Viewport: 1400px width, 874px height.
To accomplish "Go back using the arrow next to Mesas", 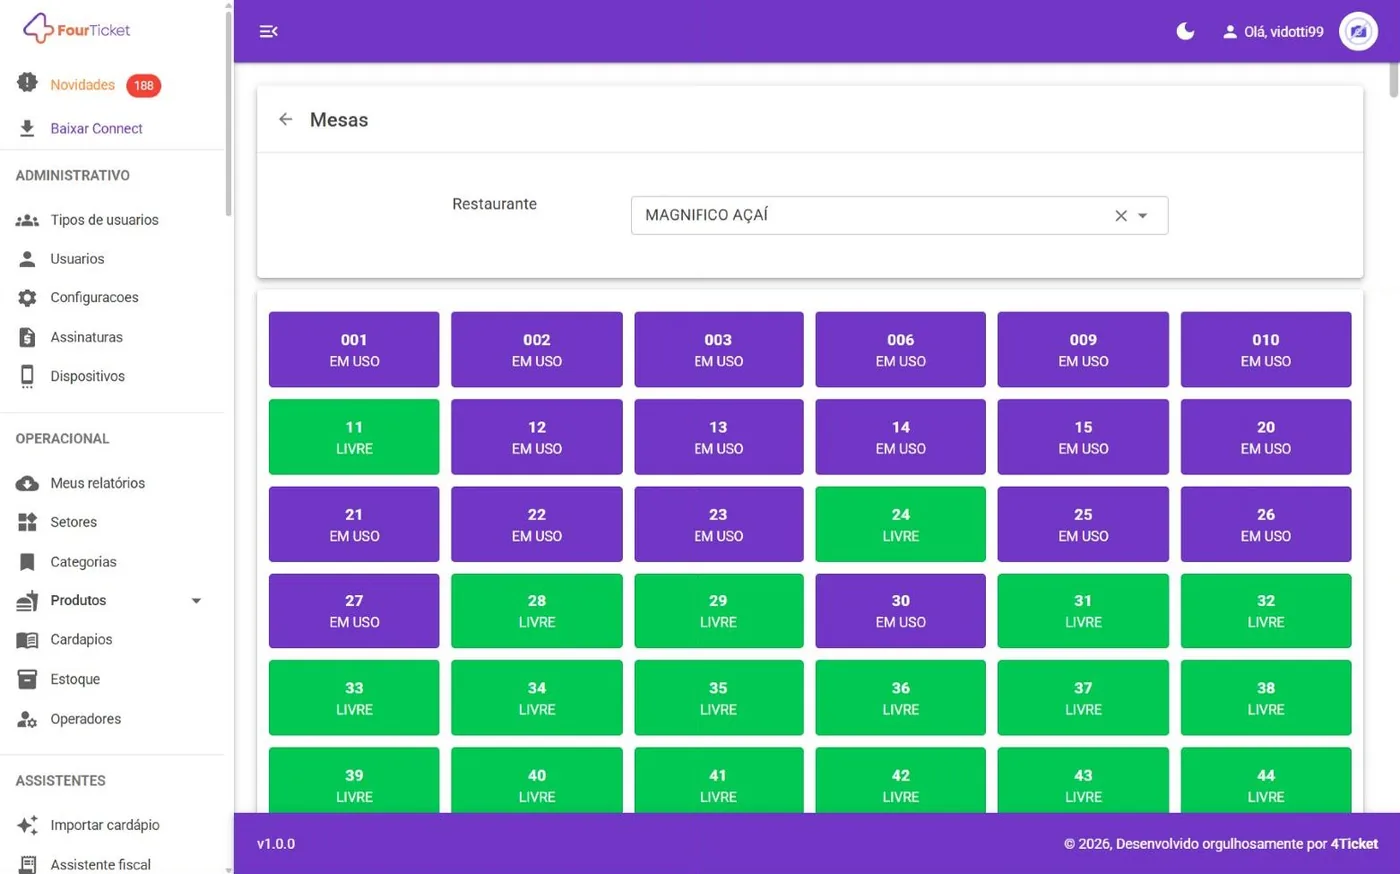I will 286,119.
